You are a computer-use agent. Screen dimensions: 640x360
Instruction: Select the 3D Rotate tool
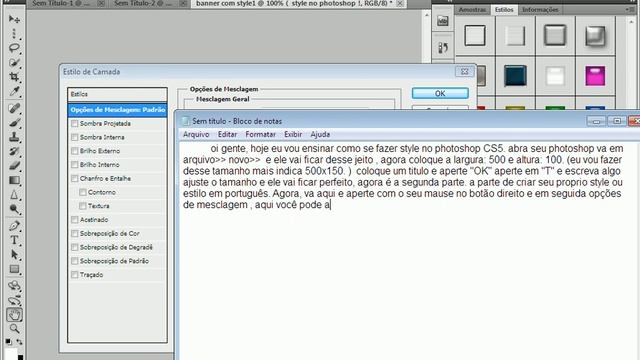coord(14,285)
